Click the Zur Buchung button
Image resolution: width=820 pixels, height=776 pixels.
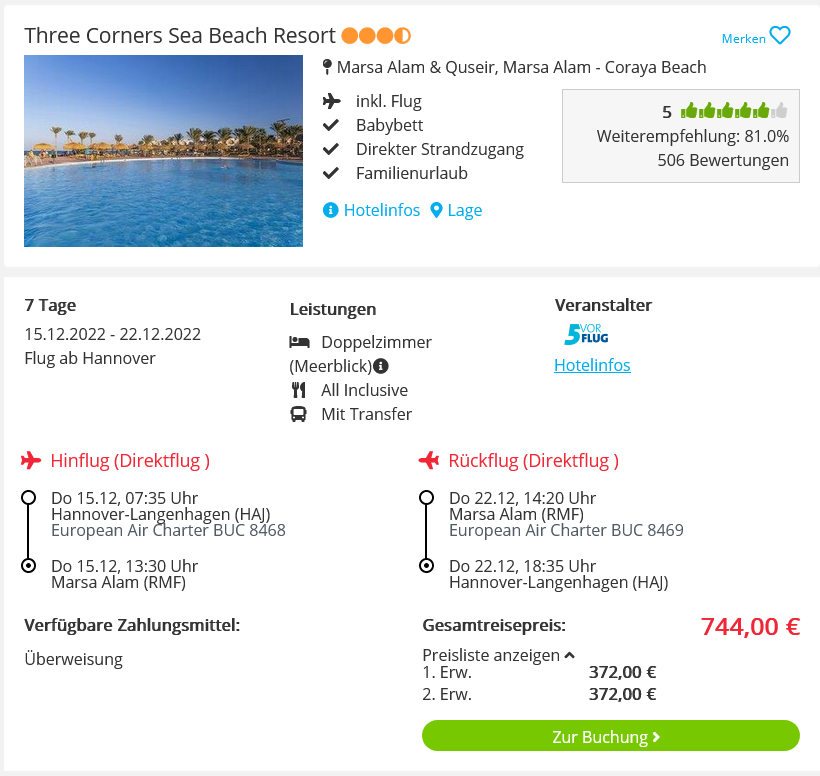(611, 736)
